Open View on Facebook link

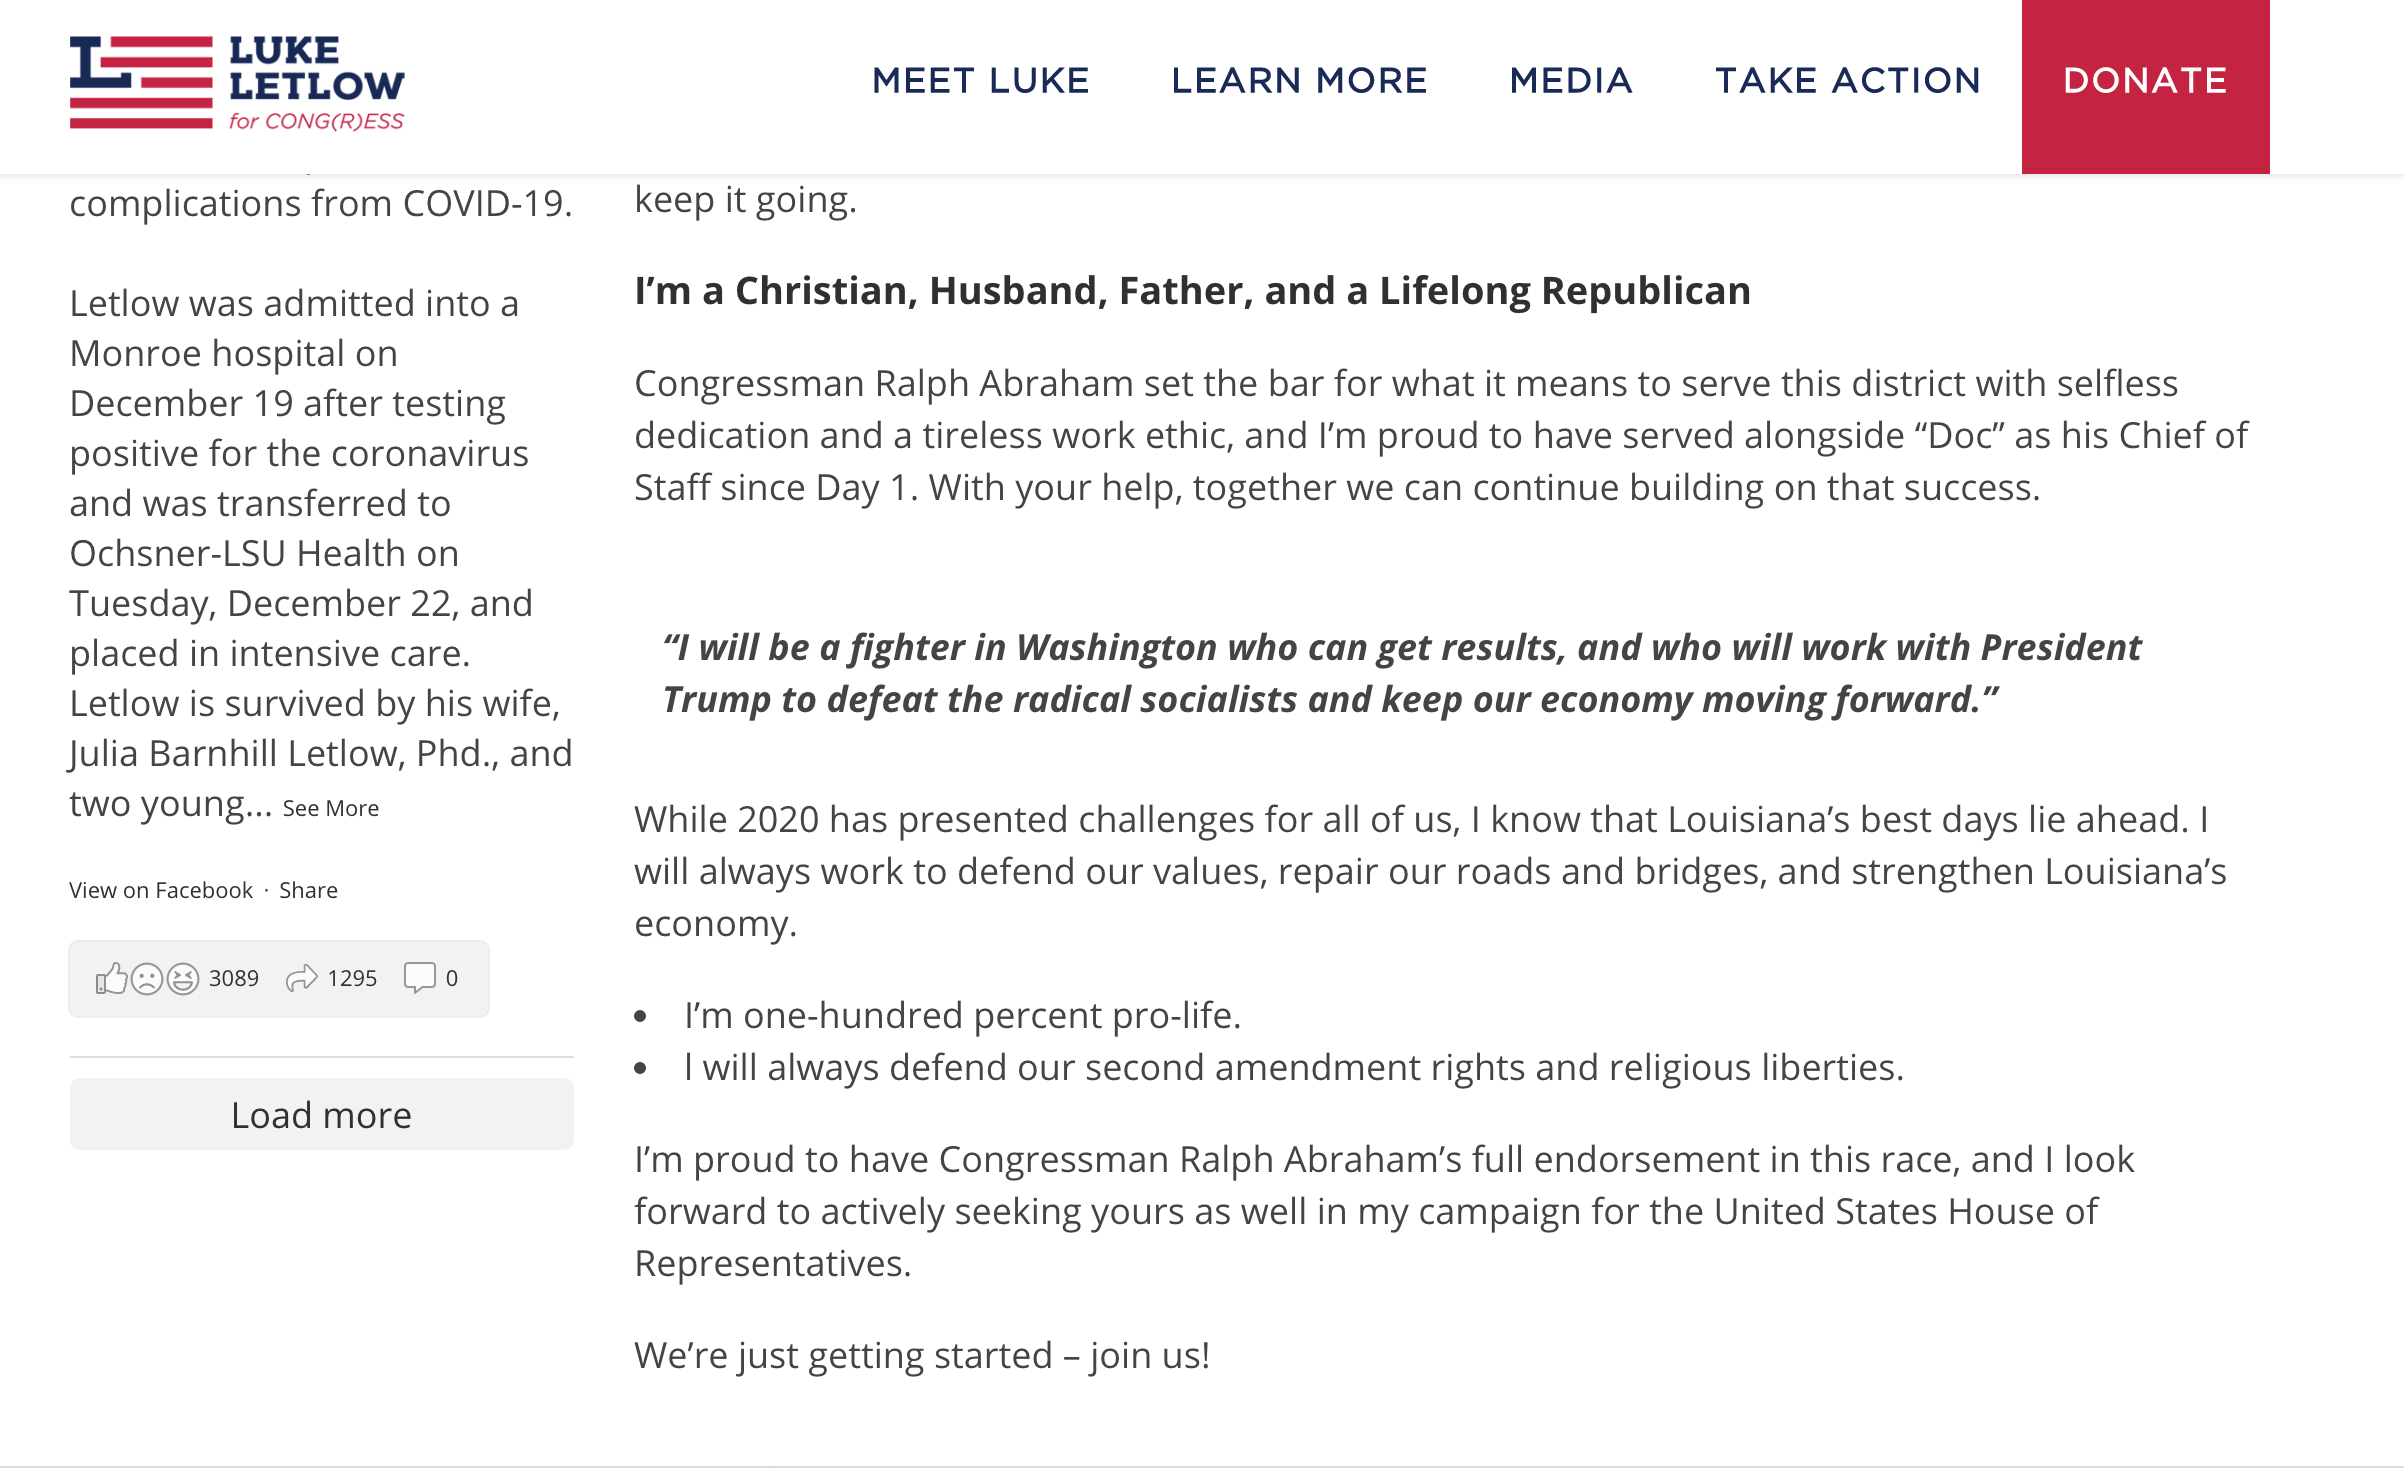click(x=161, y=890)
